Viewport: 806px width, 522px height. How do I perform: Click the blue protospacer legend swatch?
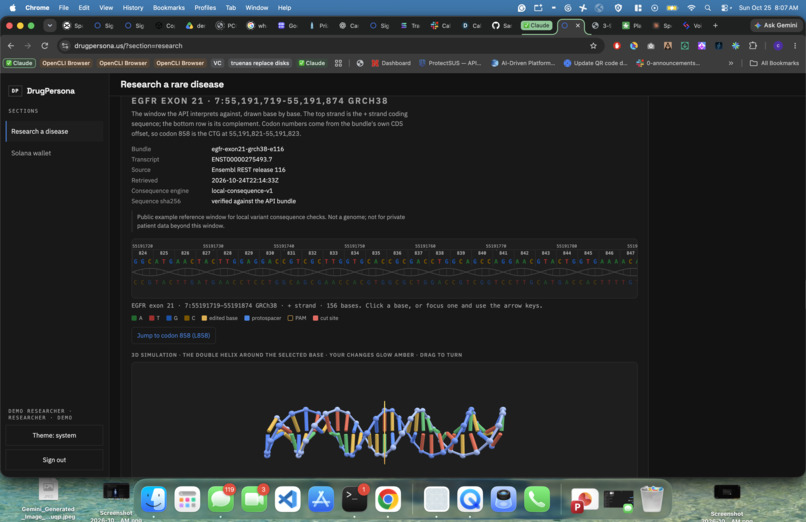pyautogui.click(x=247, y=318)
